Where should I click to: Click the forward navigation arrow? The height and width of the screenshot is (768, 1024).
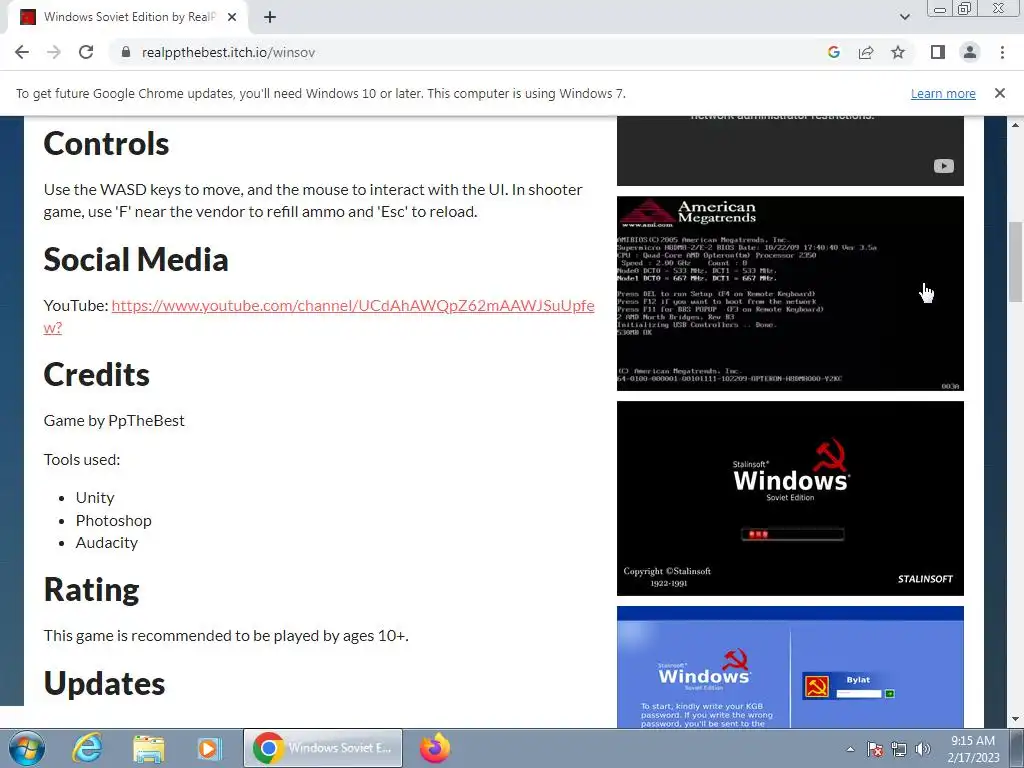pos(54,52)
